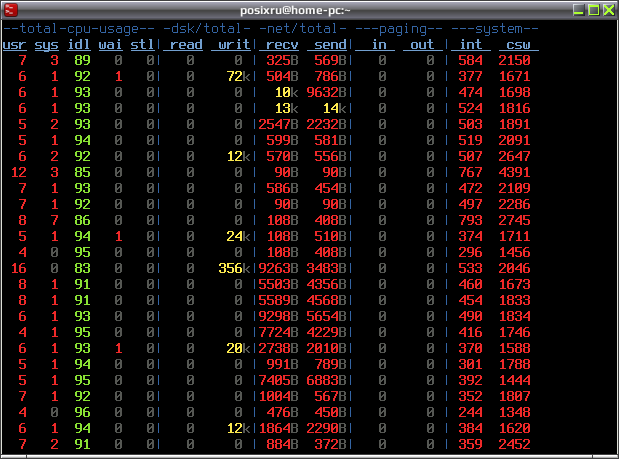Viewport: 619px width, 459px height.
Task: Select the total-cpu-usage group header
Action: click(78, 29)
